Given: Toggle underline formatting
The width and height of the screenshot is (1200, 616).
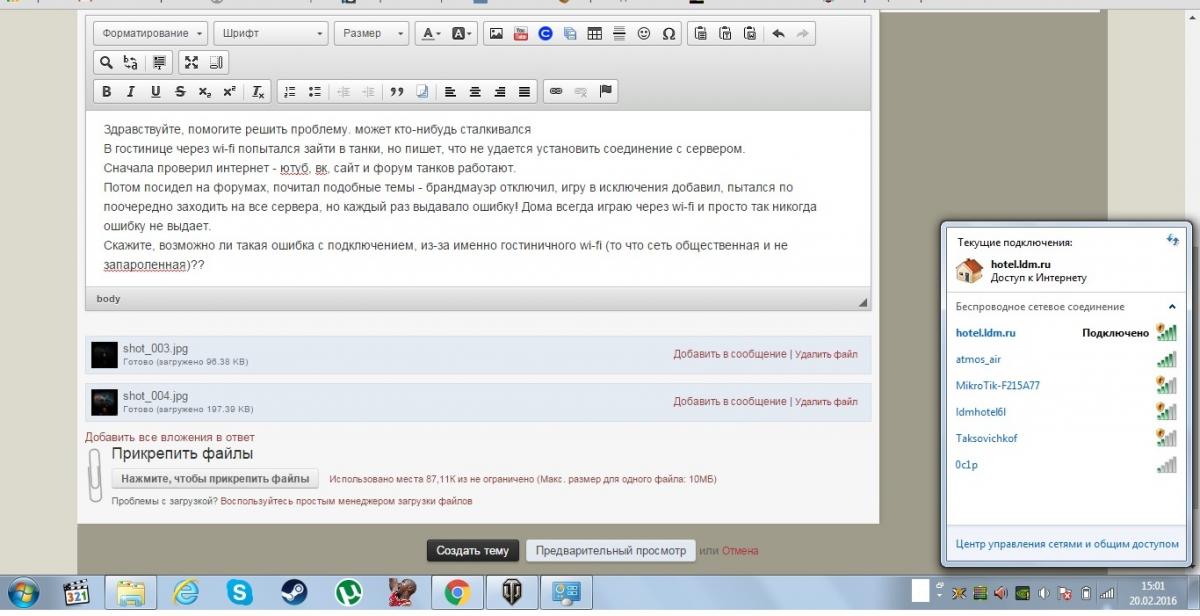Looking at the screenshot, I should [155, 92].
